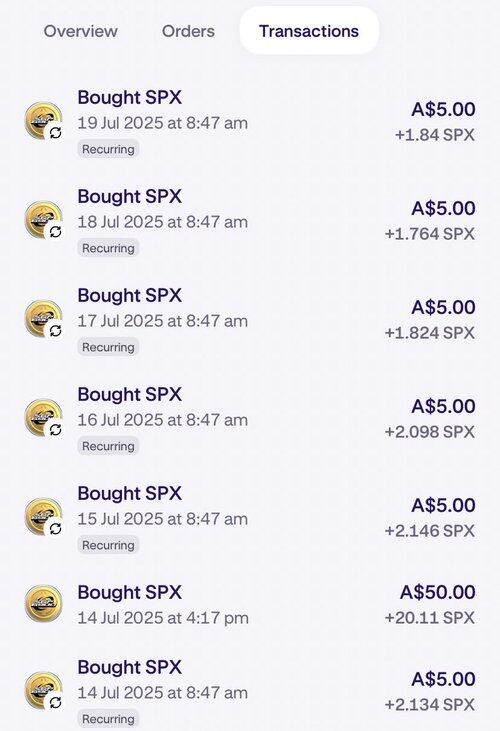
Task: Tap SPX coin icon for A$50.00 purchase
Action: pyautogui.click(x=43, y=604)
